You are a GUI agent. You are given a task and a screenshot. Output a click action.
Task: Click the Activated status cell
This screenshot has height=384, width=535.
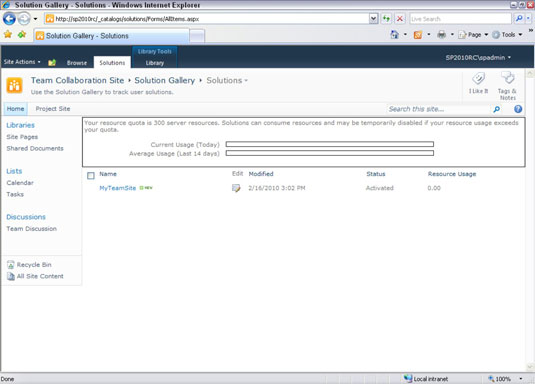coord(379,188)
